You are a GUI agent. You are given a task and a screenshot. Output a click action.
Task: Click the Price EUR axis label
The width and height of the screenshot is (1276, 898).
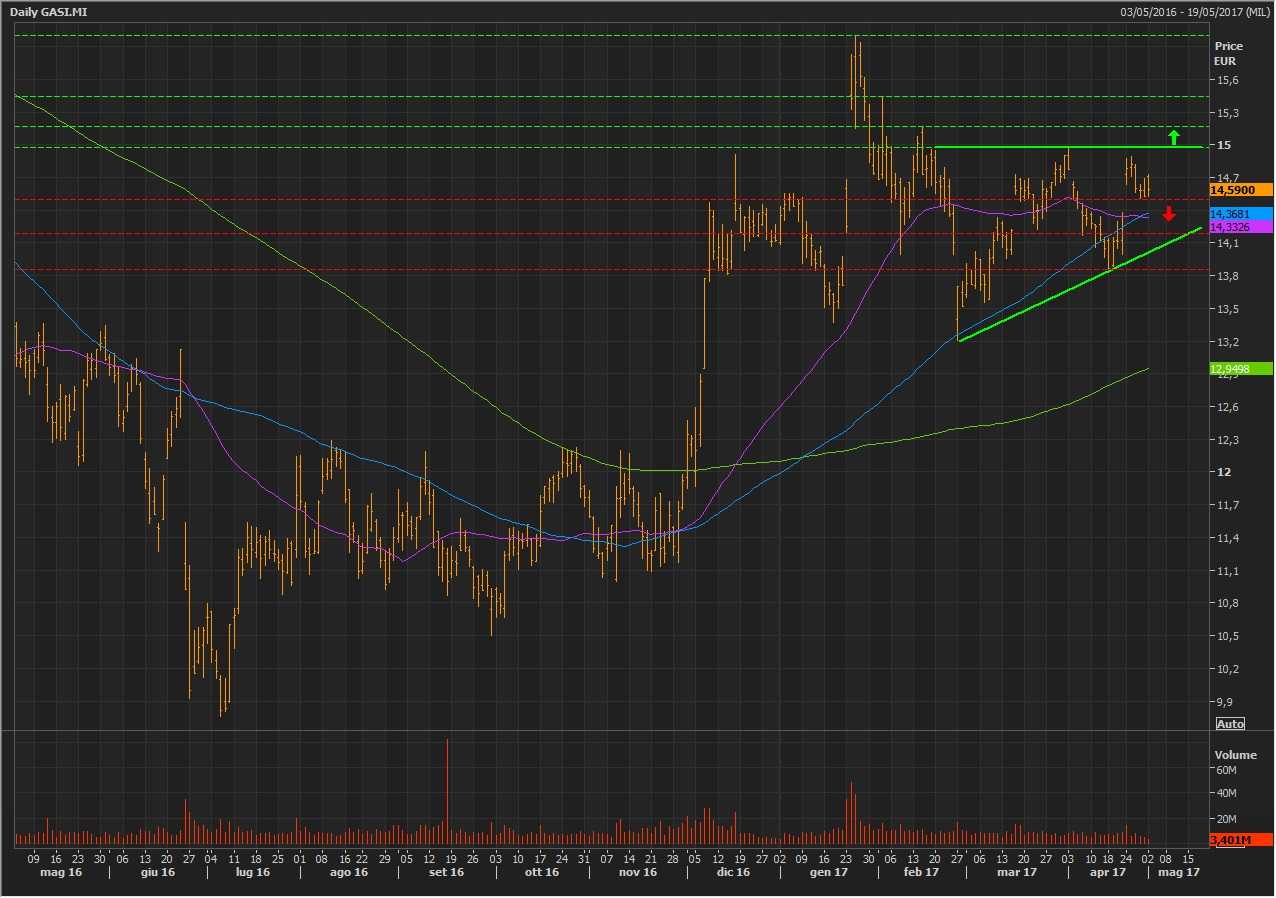click(x=1227, y=53)
